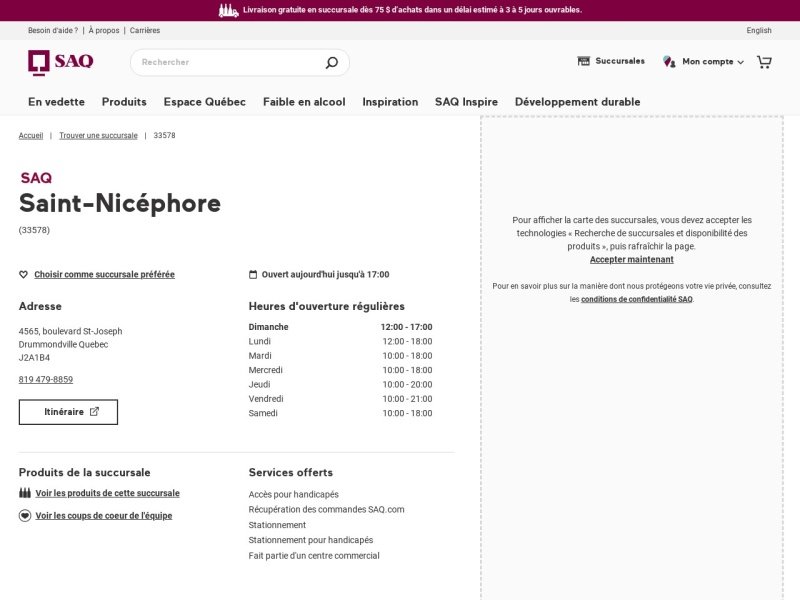The width and height of the screenshot is (800, 600).
Task: Click the Services offerts heading
Action: coord(291,472)
